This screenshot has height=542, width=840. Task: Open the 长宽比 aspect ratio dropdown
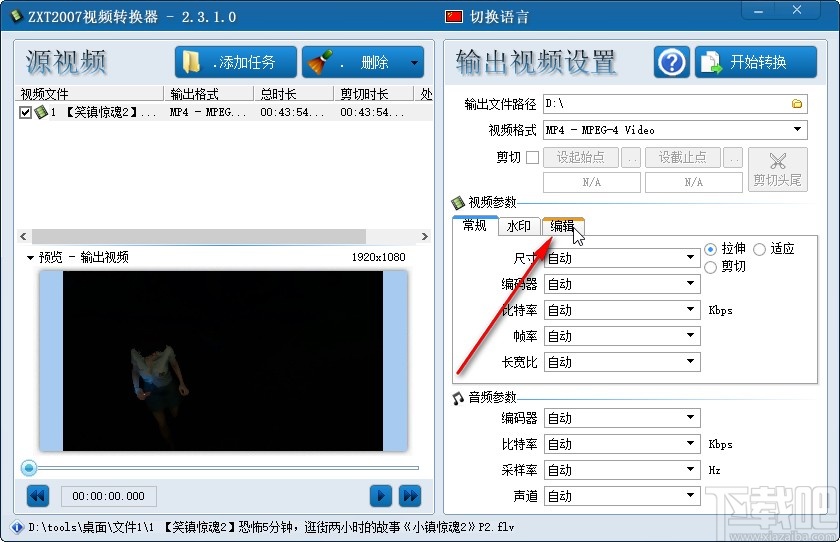(622, 362)
